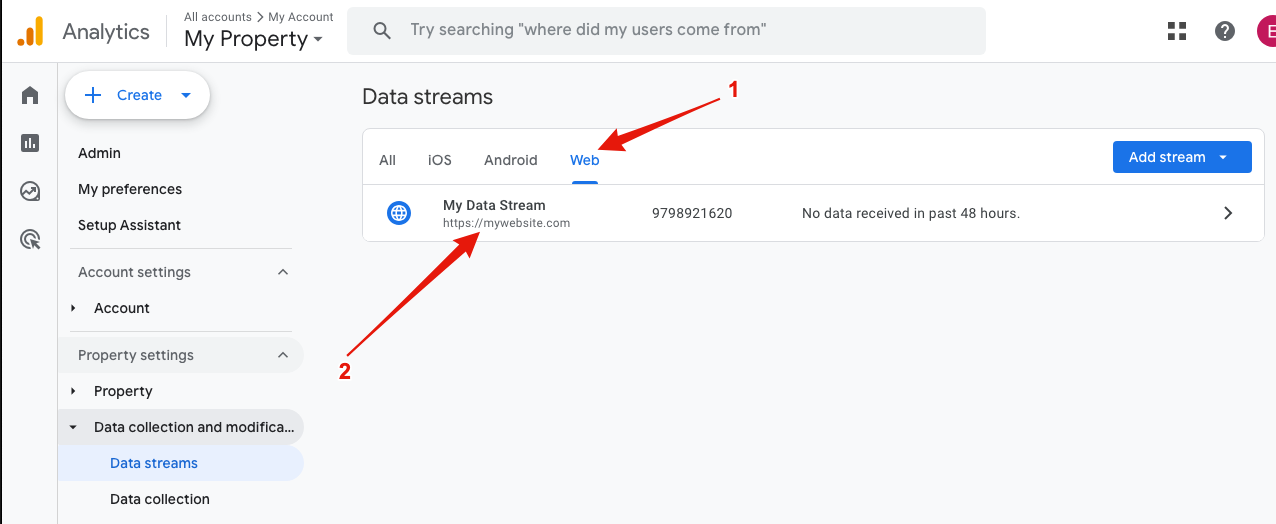Open the Reports bar chart icon
This screenshot has width=1276, height=524.
(30, 143)
